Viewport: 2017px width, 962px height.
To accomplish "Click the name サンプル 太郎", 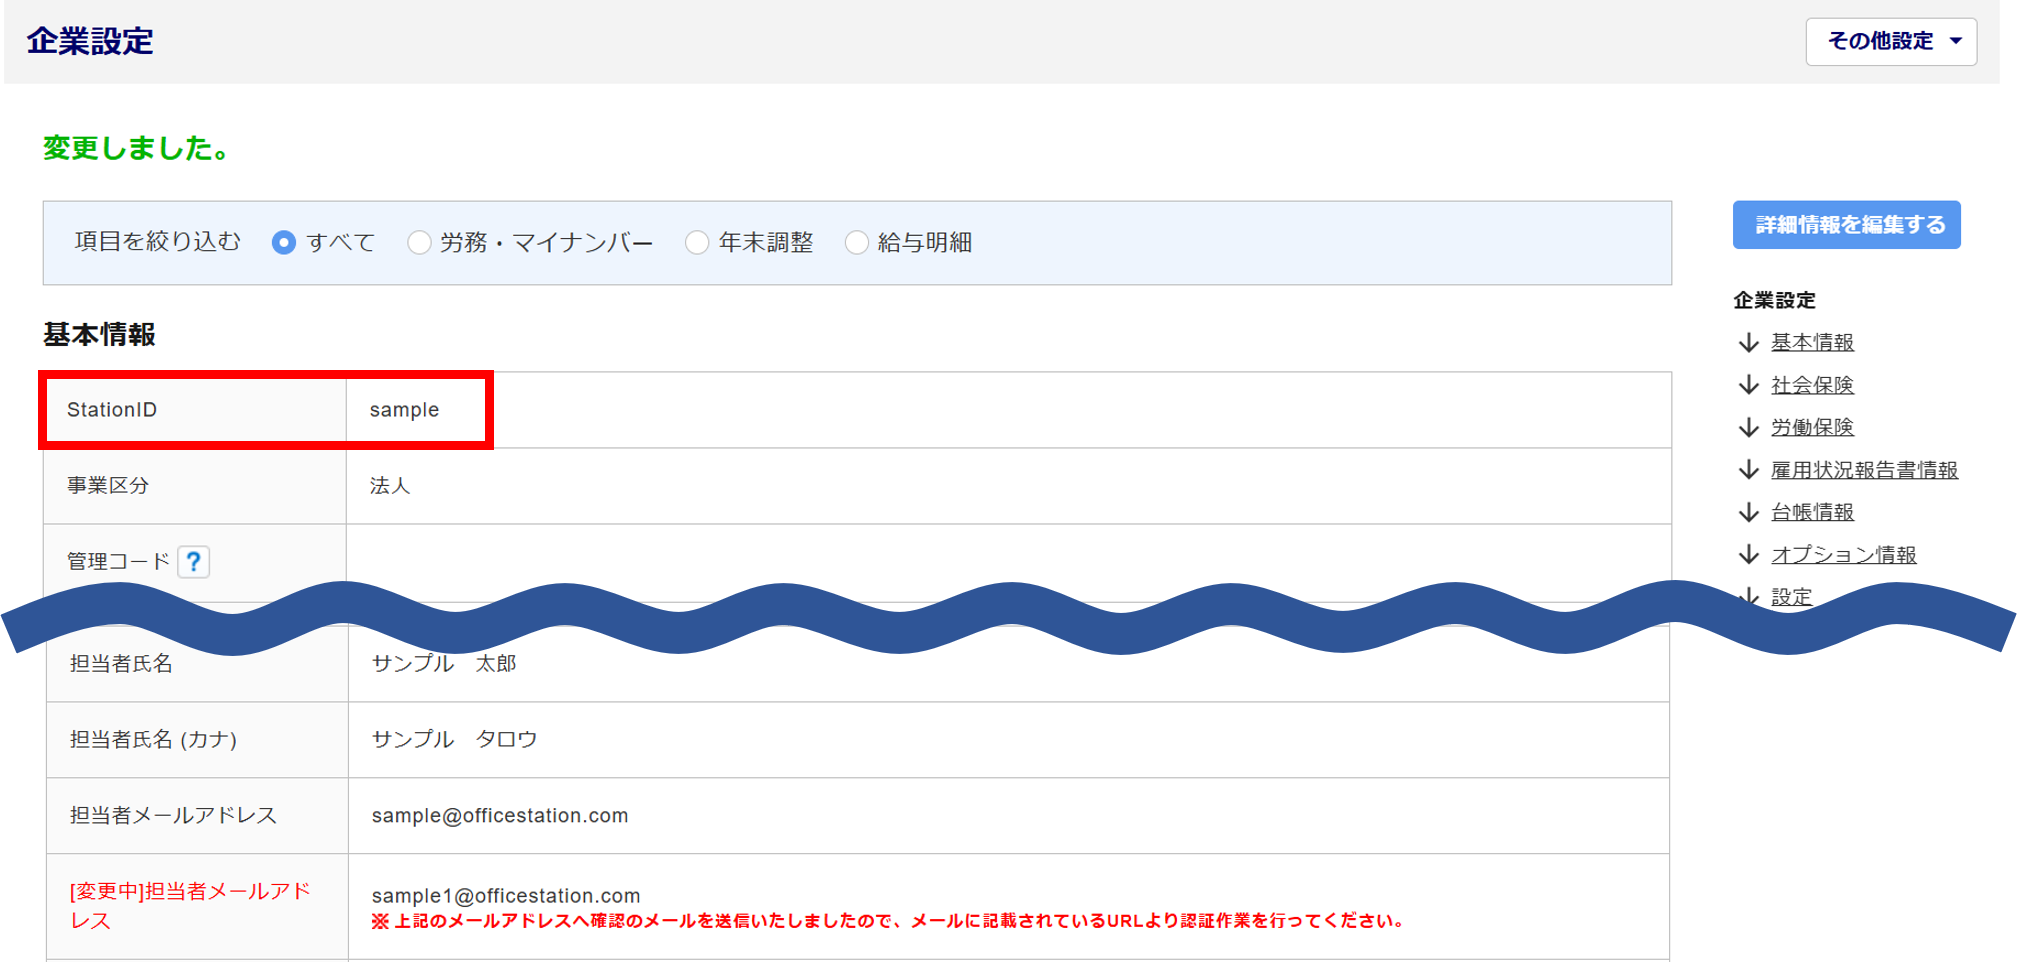I will click(444, 664).
